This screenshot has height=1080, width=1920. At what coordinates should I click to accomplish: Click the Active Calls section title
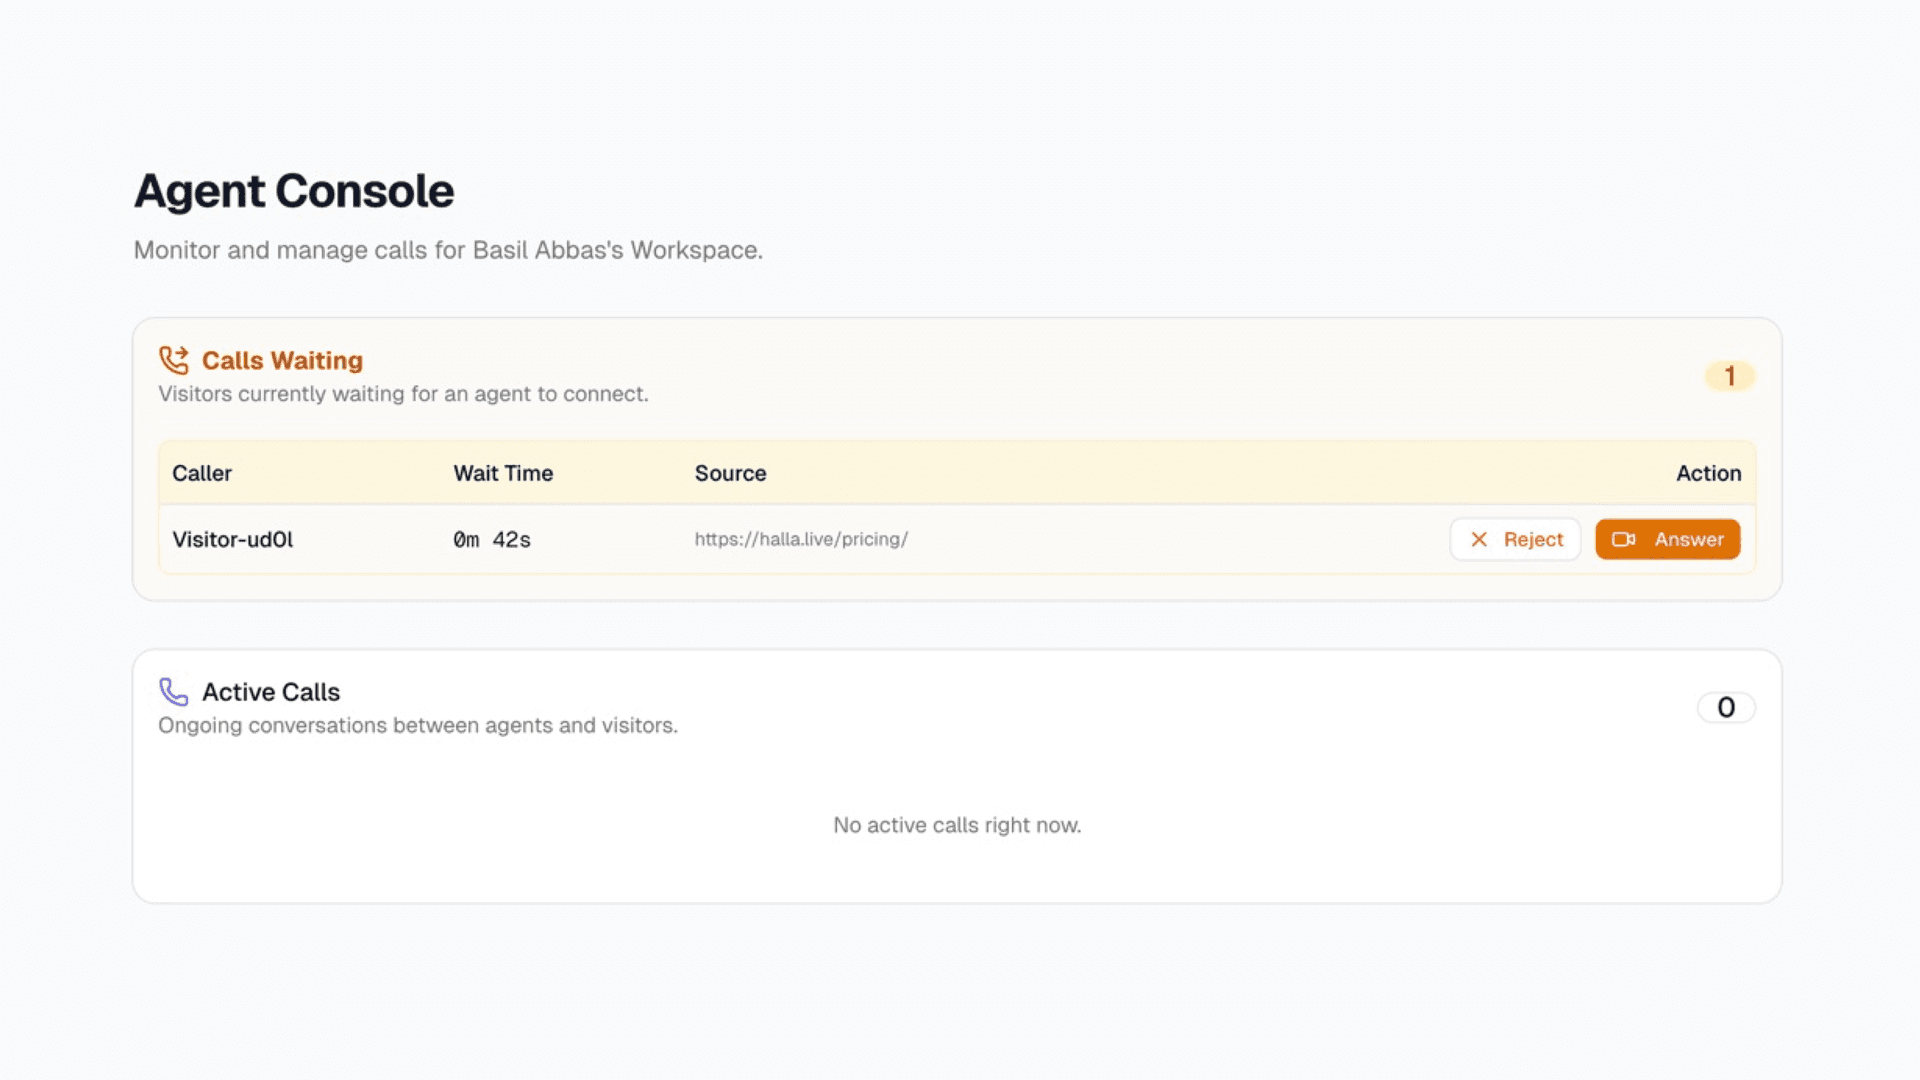(271, 692)
